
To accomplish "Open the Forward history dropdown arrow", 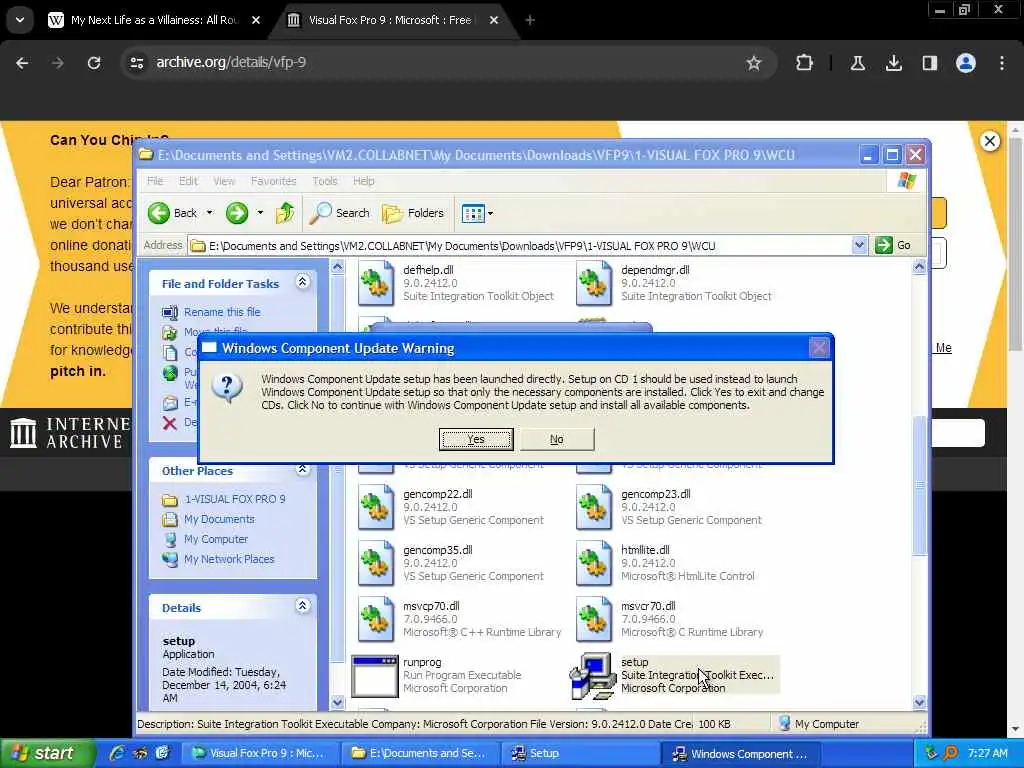I will (260, 213).
